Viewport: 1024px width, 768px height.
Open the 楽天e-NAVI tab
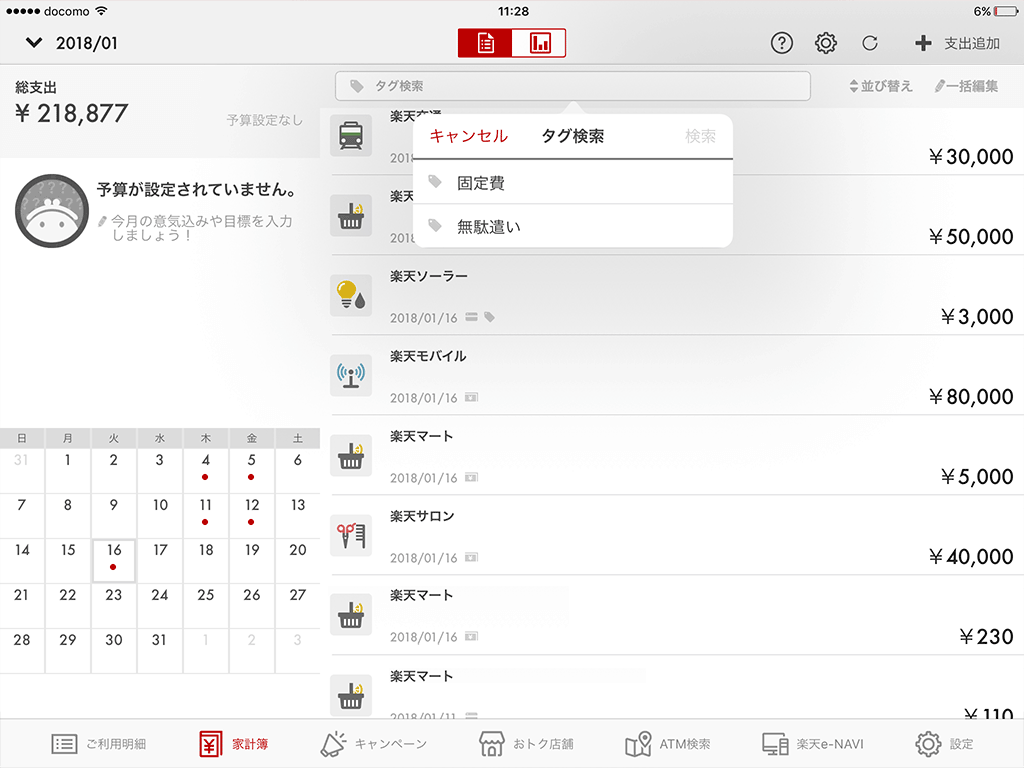812,744
